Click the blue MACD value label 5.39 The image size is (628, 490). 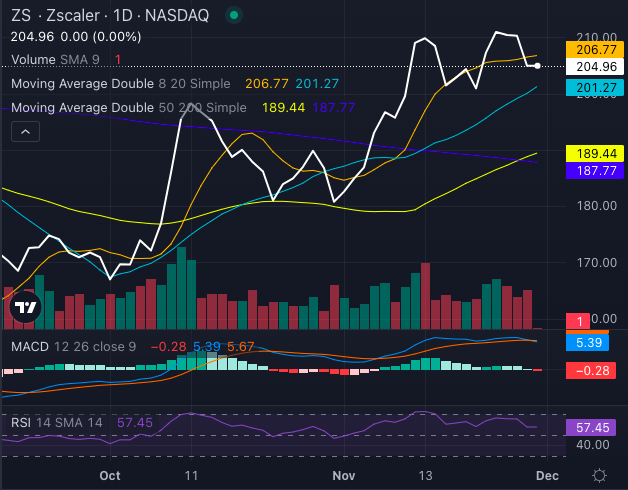coord(586,343)
